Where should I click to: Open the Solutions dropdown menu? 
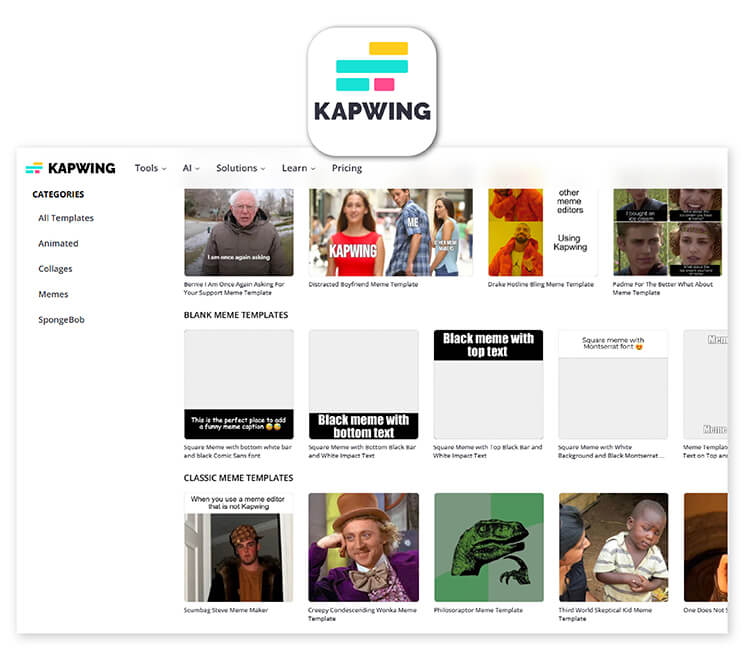tap(241, 168)
